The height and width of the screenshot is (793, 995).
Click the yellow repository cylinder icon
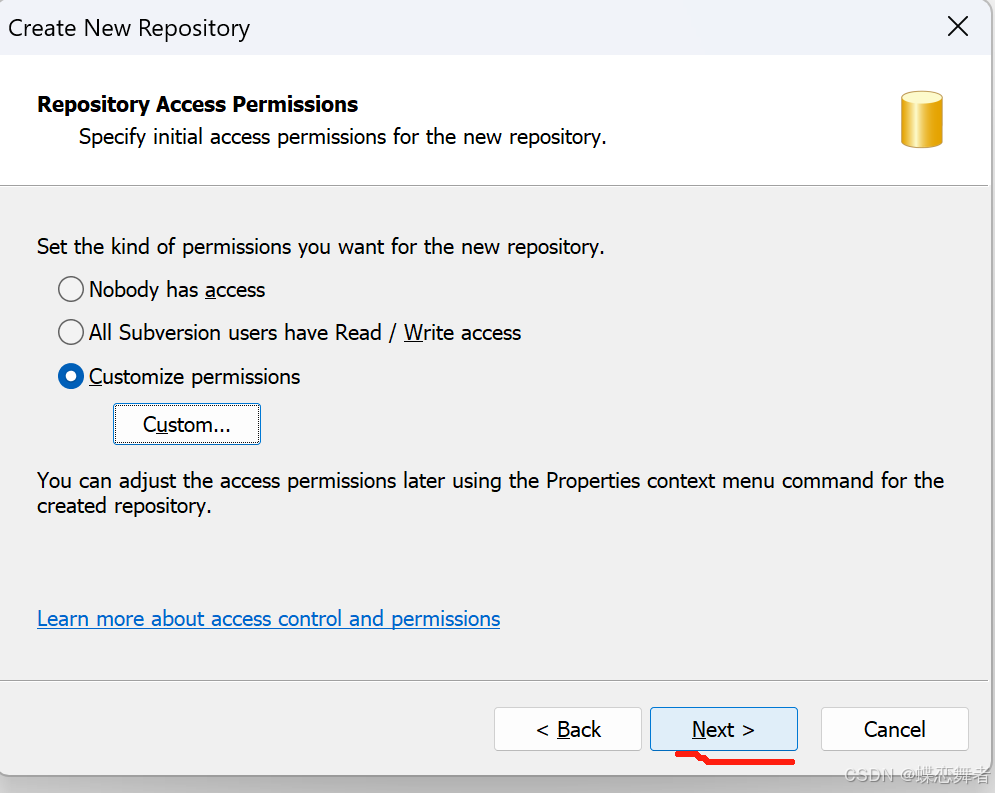point(921,119)
